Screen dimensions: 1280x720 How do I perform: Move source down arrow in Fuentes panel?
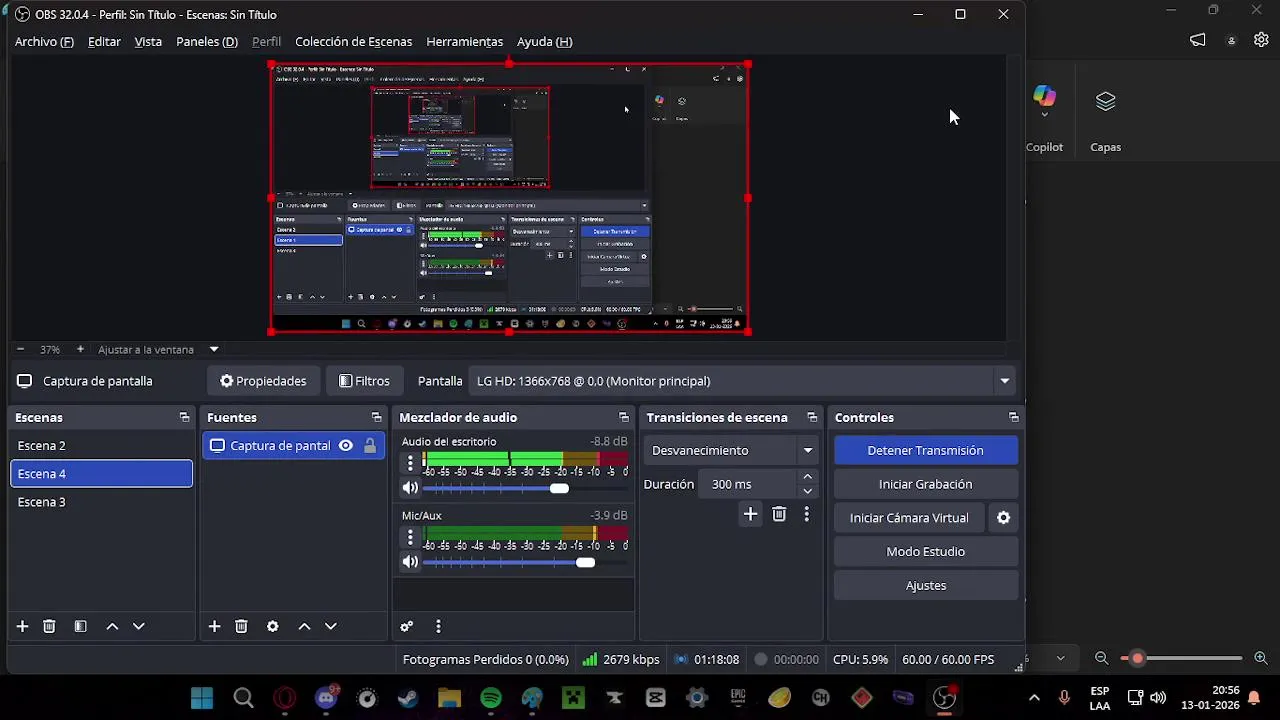[331, 626]
